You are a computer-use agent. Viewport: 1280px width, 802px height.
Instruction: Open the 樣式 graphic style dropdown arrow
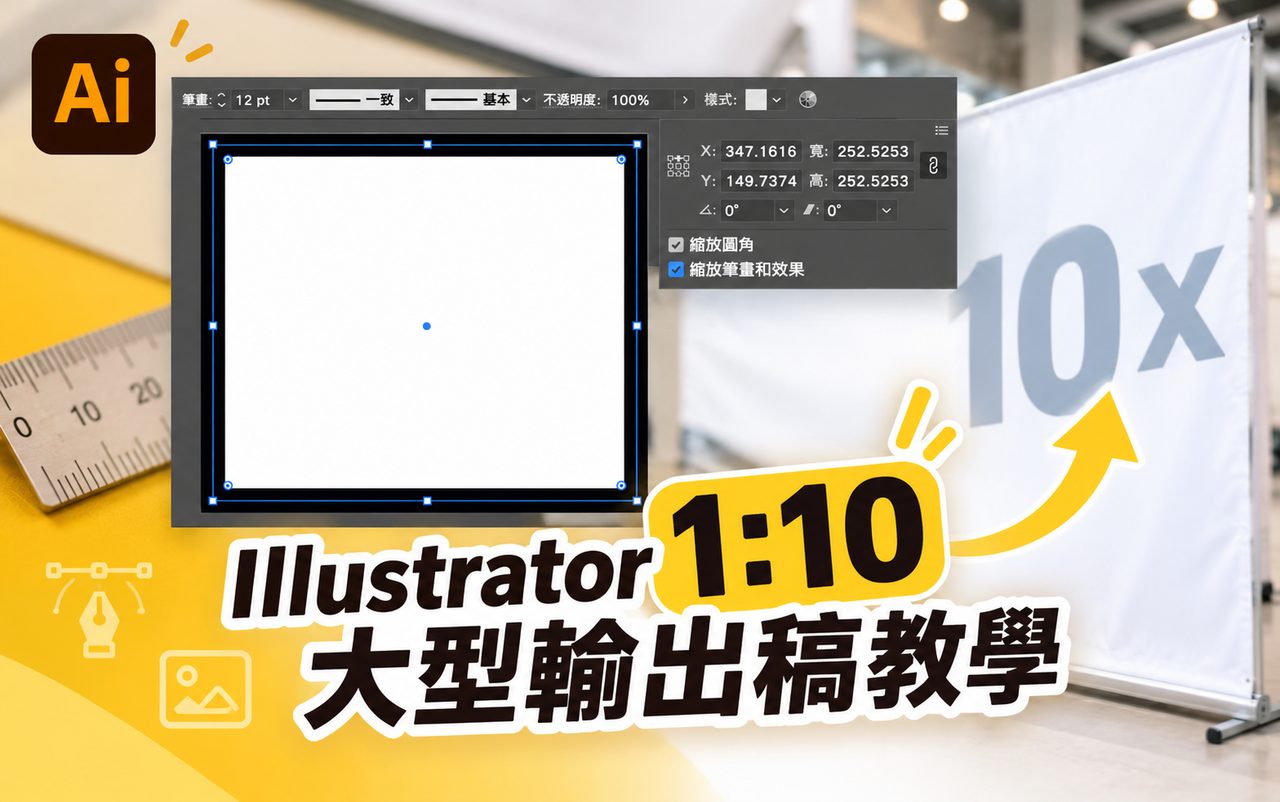[x=777, y=100]
